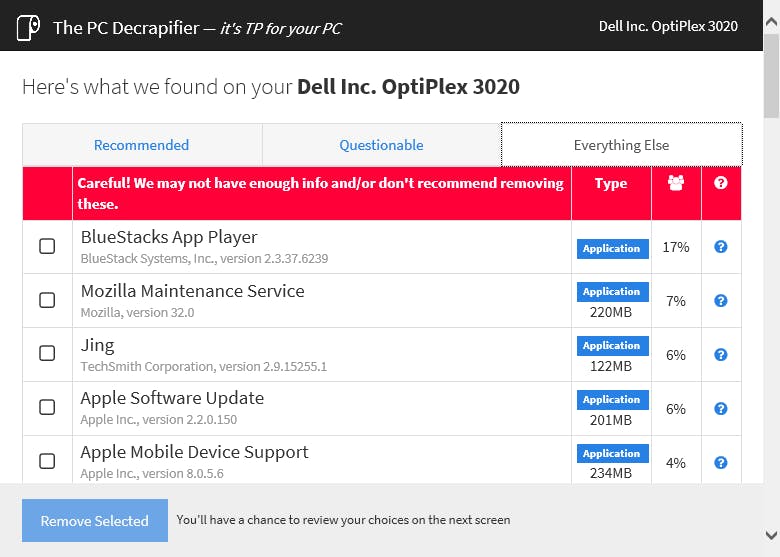Viewport: 780px width, 557px height.
Task: Click the Type column header
Action: (611, 183)
